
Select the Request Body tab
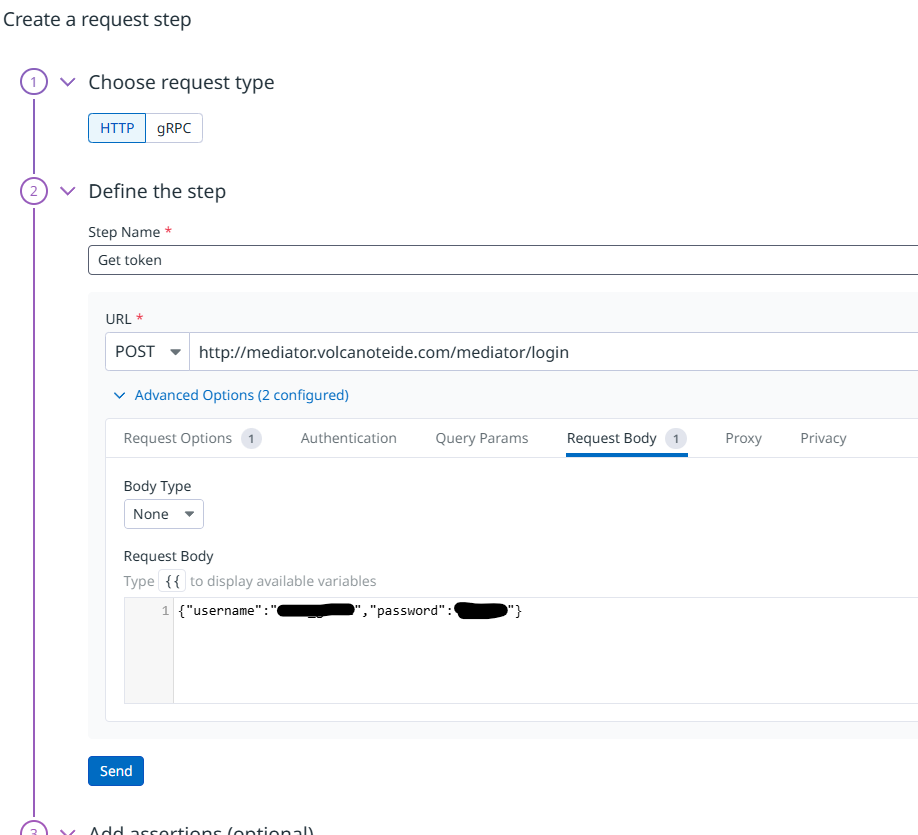612,438
